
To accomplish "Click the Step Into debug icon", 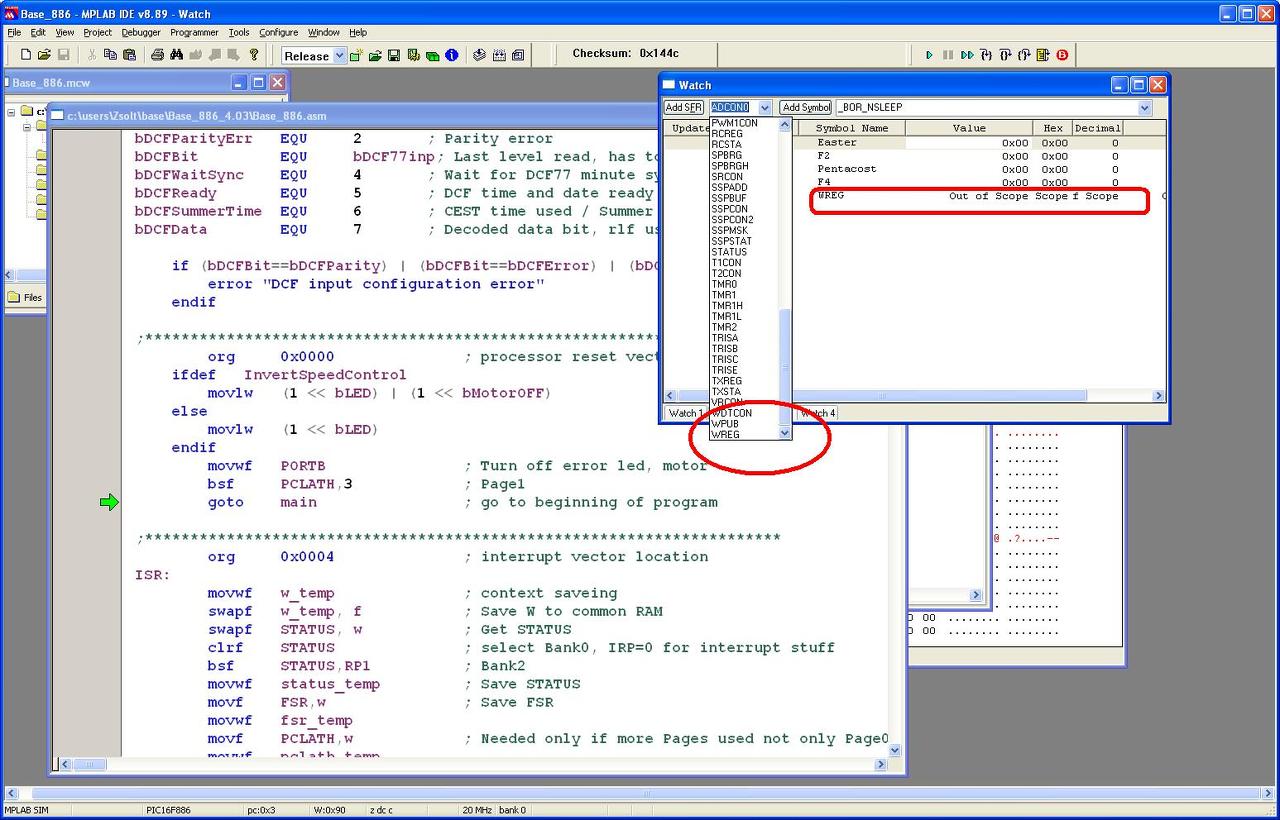I will pyautogui.click(x=986, y=55).
